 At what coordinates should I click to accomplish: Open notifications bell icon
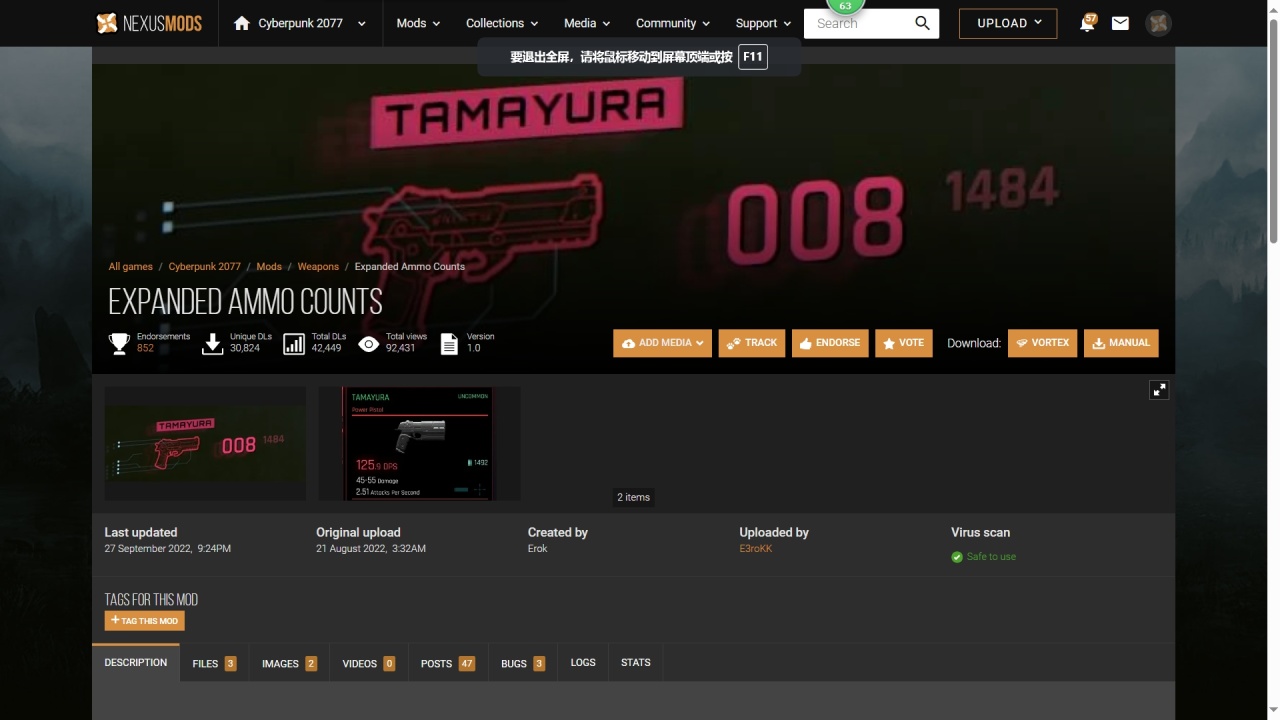[x=1087, y=23]
